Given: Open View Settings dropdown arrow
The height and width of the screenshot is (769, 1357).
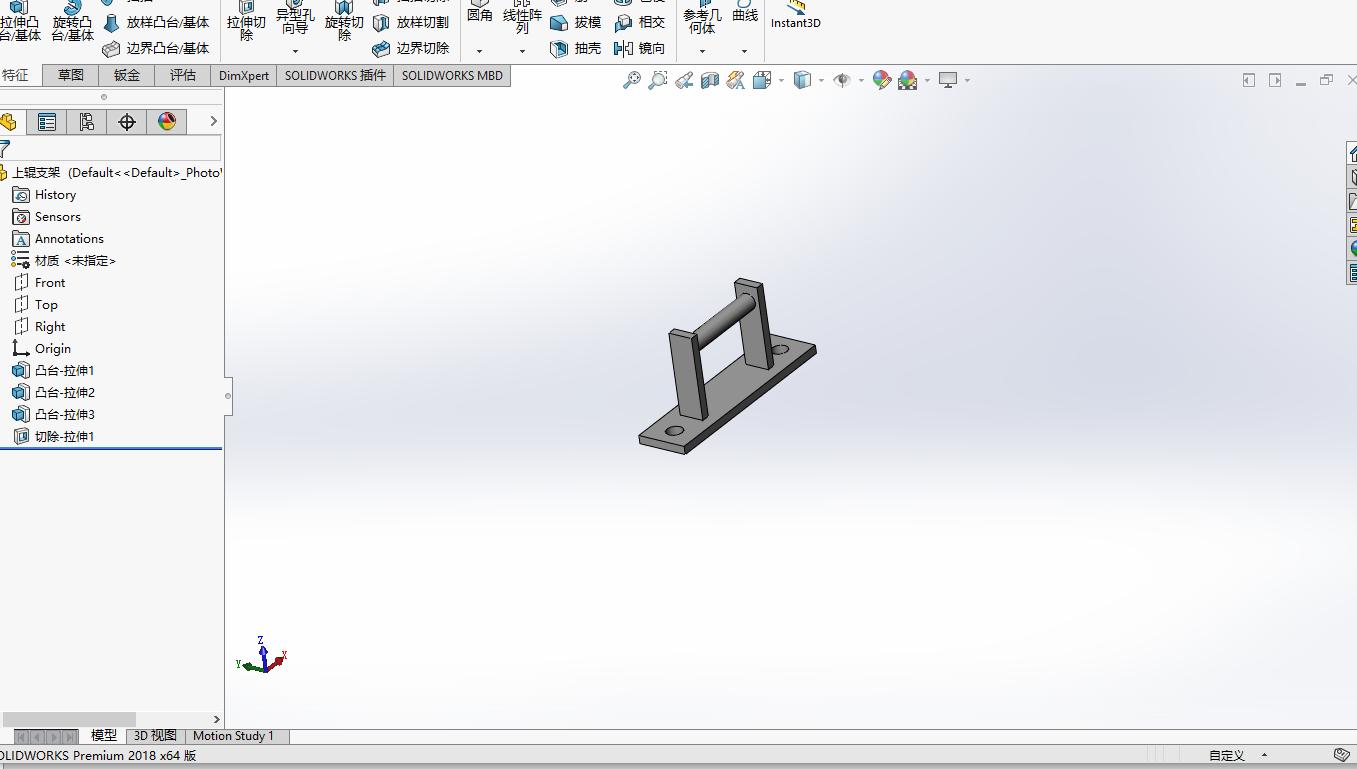Looking at the screenshot, I should point(967,80).
